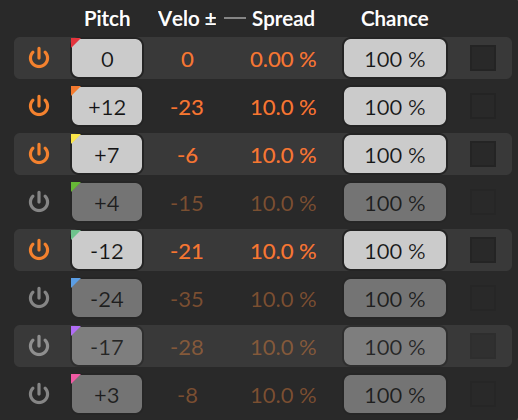Click the 10.0 % spread of -17 row
This screenshot has height=420, width=518.
(283, 348)
